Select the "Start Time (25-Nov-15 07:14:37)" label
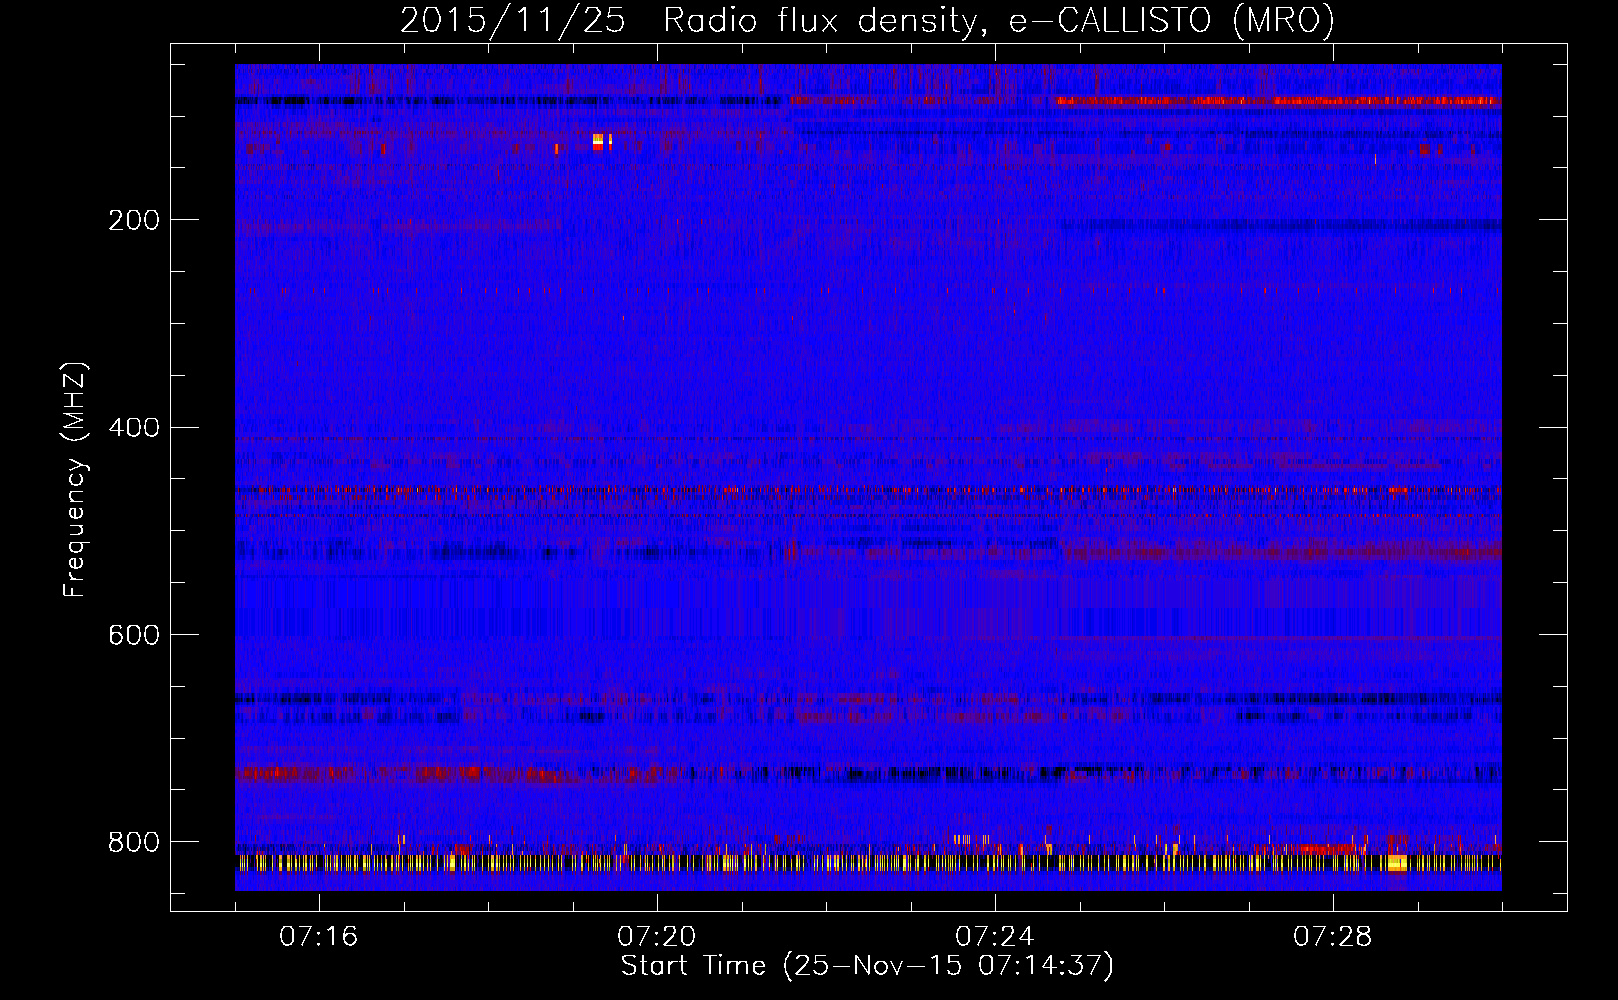Viewport: 1618px width, 1000px height. click(x=867, y=966)
